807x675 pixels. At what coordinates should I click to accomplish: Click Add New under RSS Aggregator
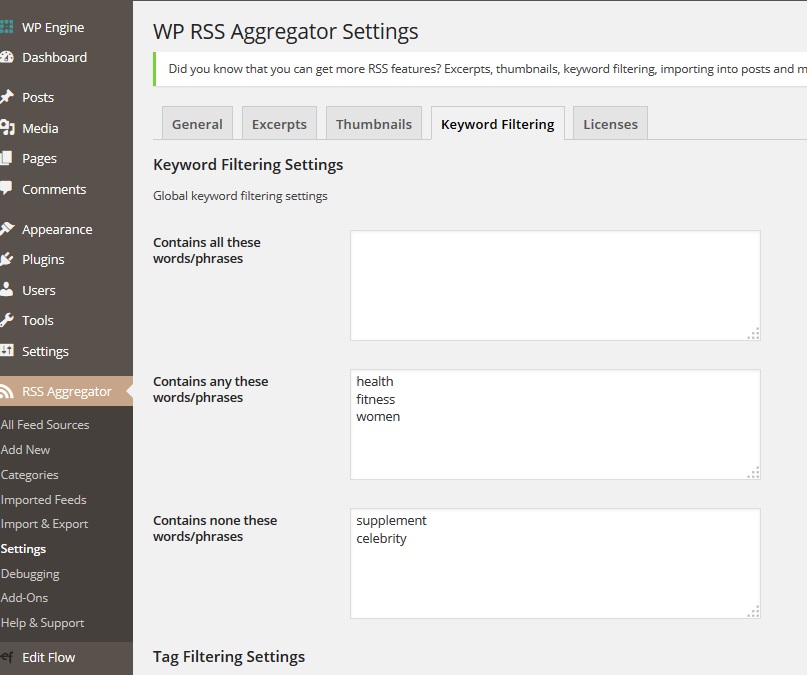(26, 450)
